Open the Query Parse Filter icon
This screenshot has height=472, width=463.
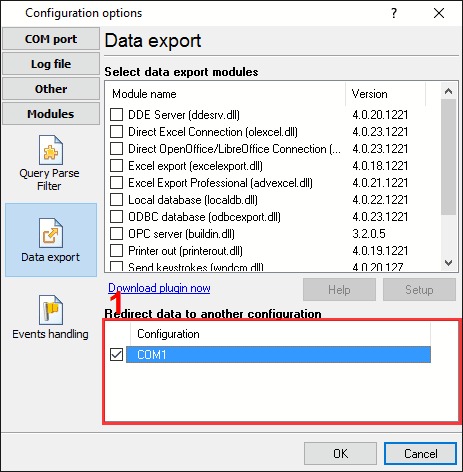[51, 150]
